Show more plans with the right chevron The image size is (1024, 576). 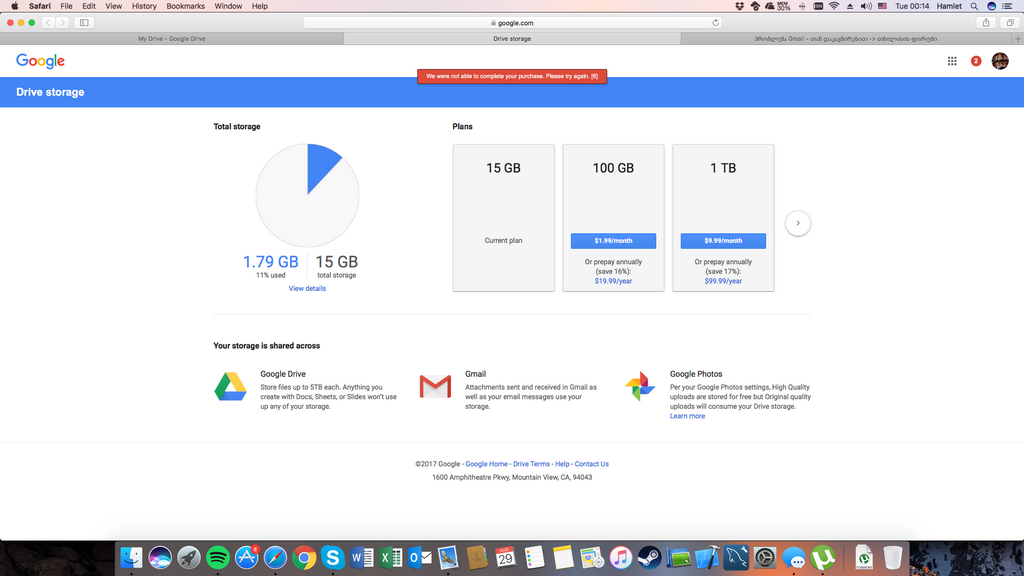click(x=797, y=223)
